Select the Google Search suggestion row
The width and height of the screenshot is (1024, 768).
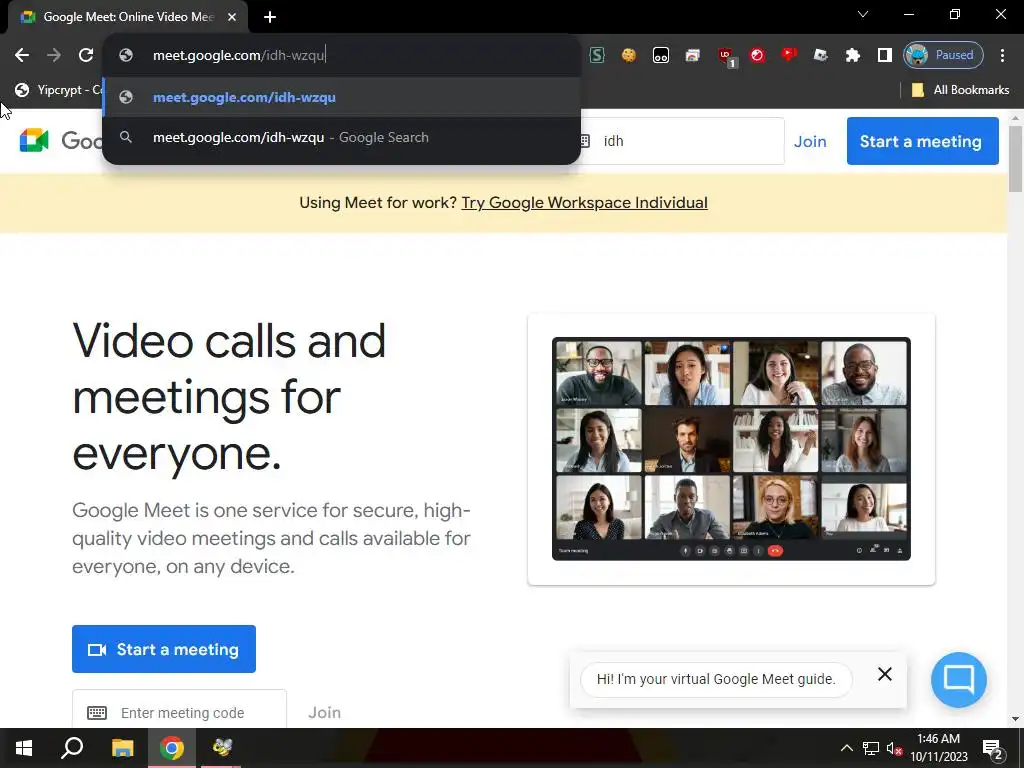pyautogui.click(x=342, y=138)
